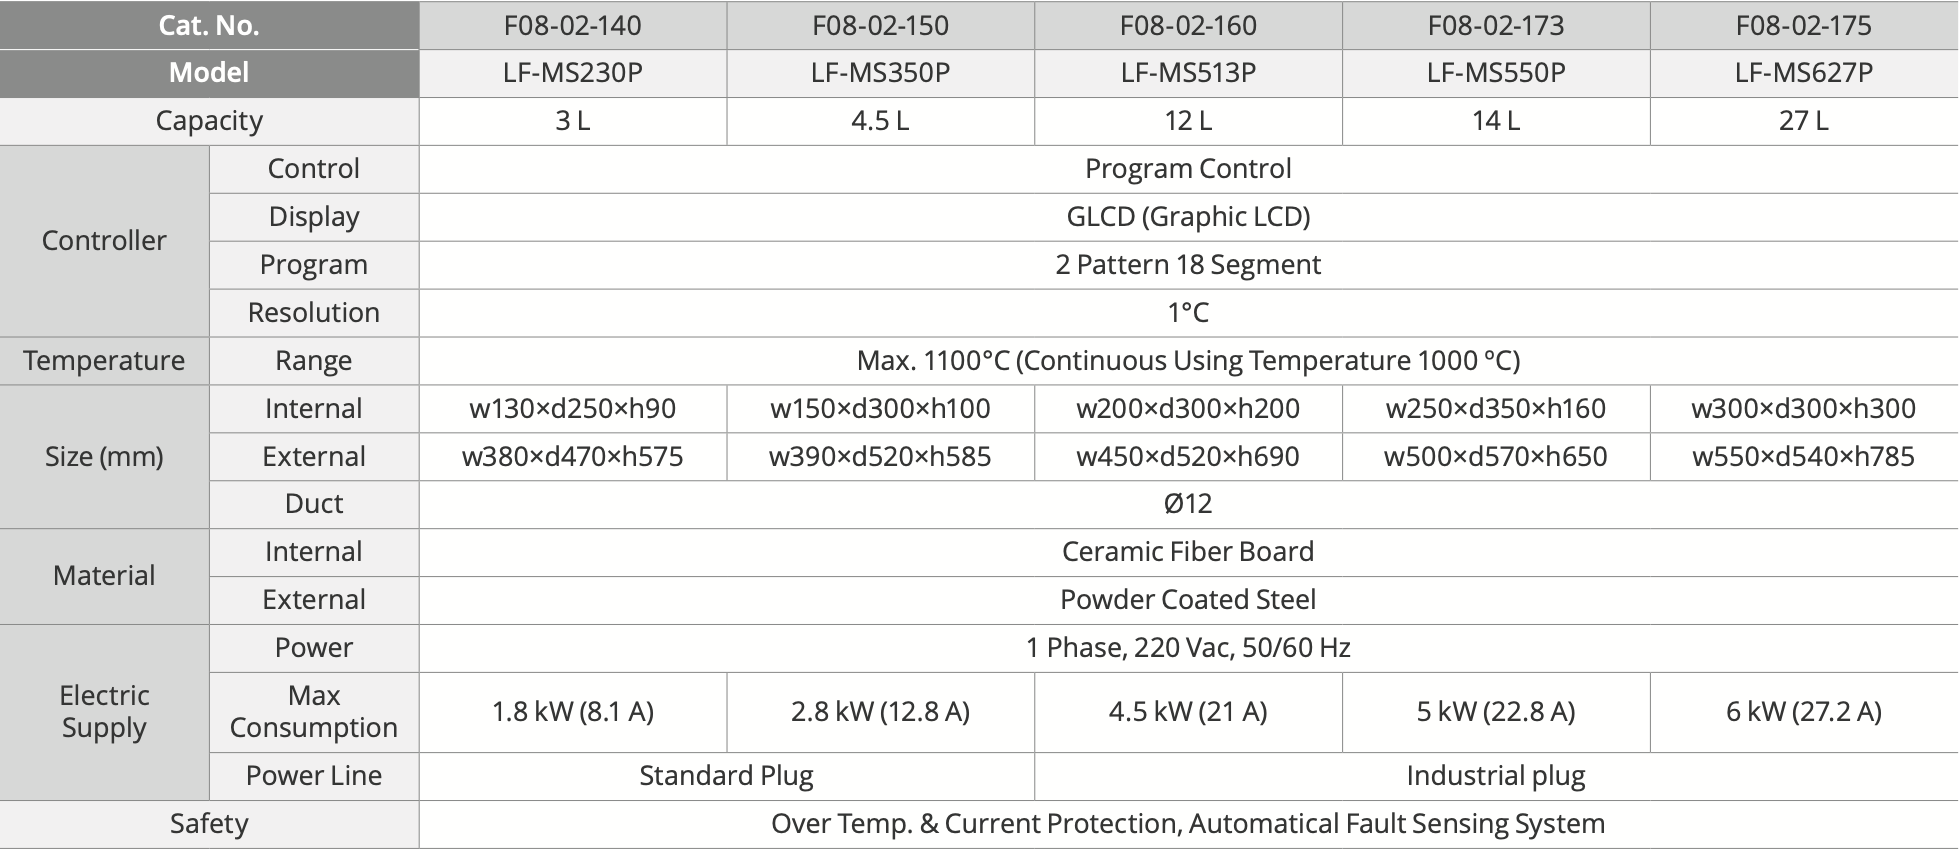Click internal size w130×d250×h90
The image size is (1960, 852).
pyautogui.click(x=573, y=409)
